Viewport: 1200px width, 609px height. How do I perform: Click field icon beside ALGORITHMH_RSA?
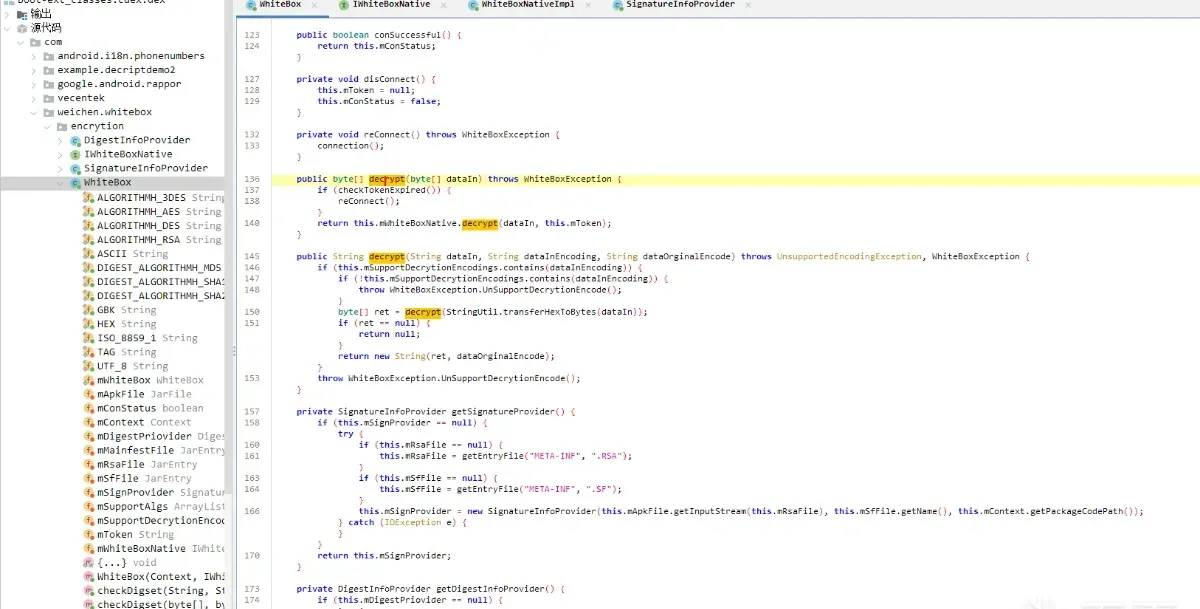point(88,240)
